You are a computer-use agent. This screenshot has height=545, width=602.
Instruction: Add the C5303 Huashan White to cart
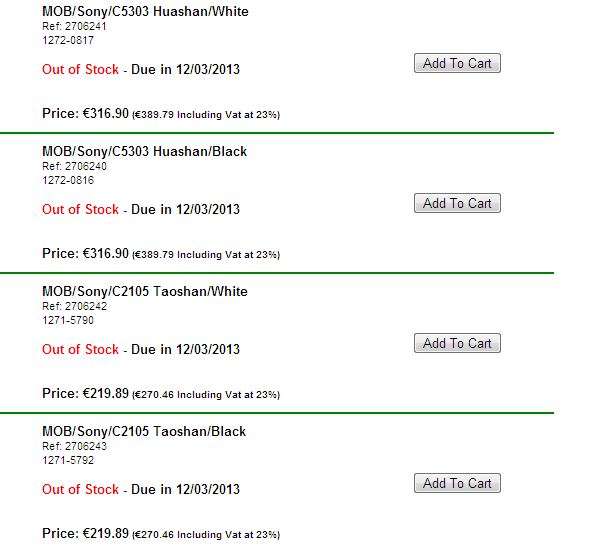[x=457, y=63]
